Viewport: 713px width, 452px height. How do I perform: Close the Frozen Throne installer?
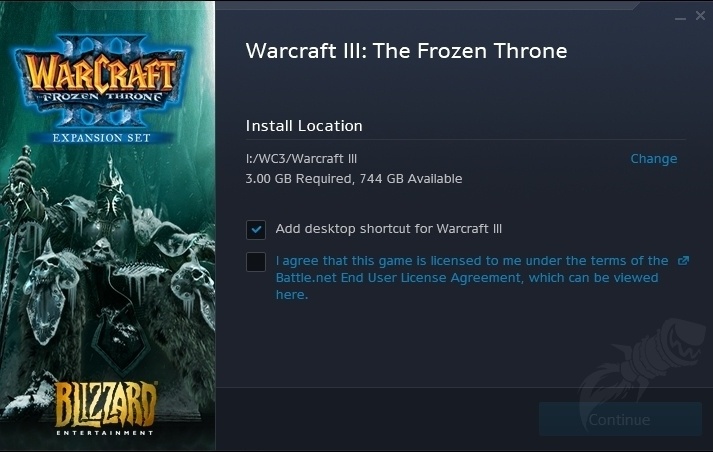(x=700, y=15)
